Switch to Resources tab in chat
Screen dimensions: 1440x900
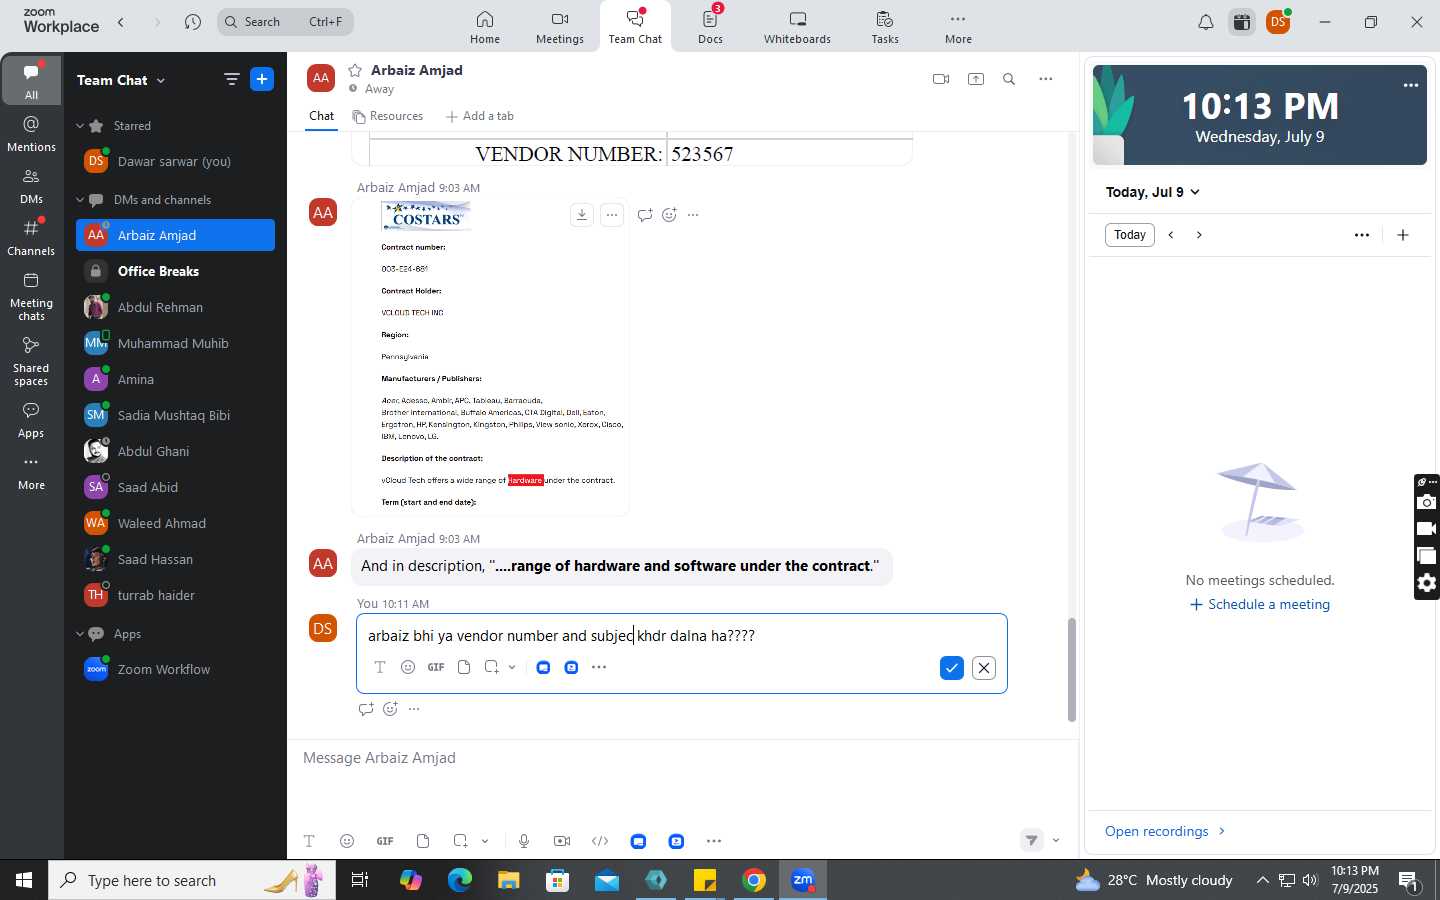click(388, 116)
